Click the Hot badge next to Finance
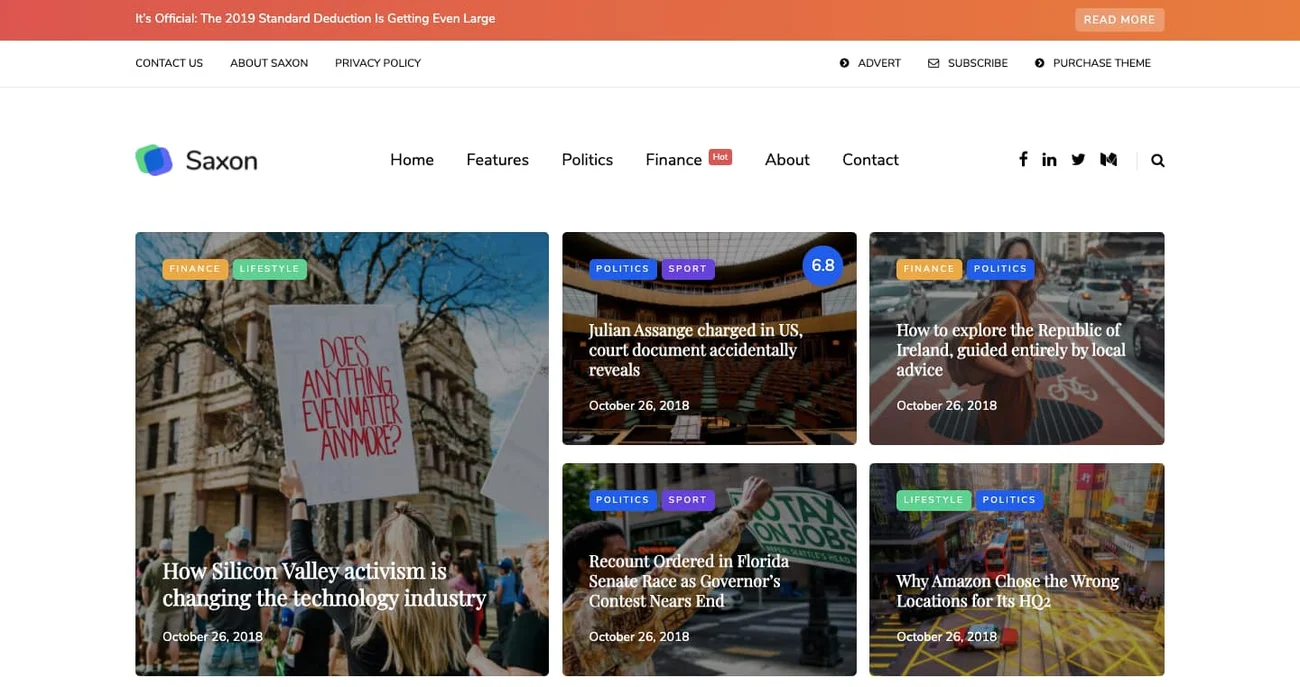Screen dimensions: 1300x687 [720, 156]
